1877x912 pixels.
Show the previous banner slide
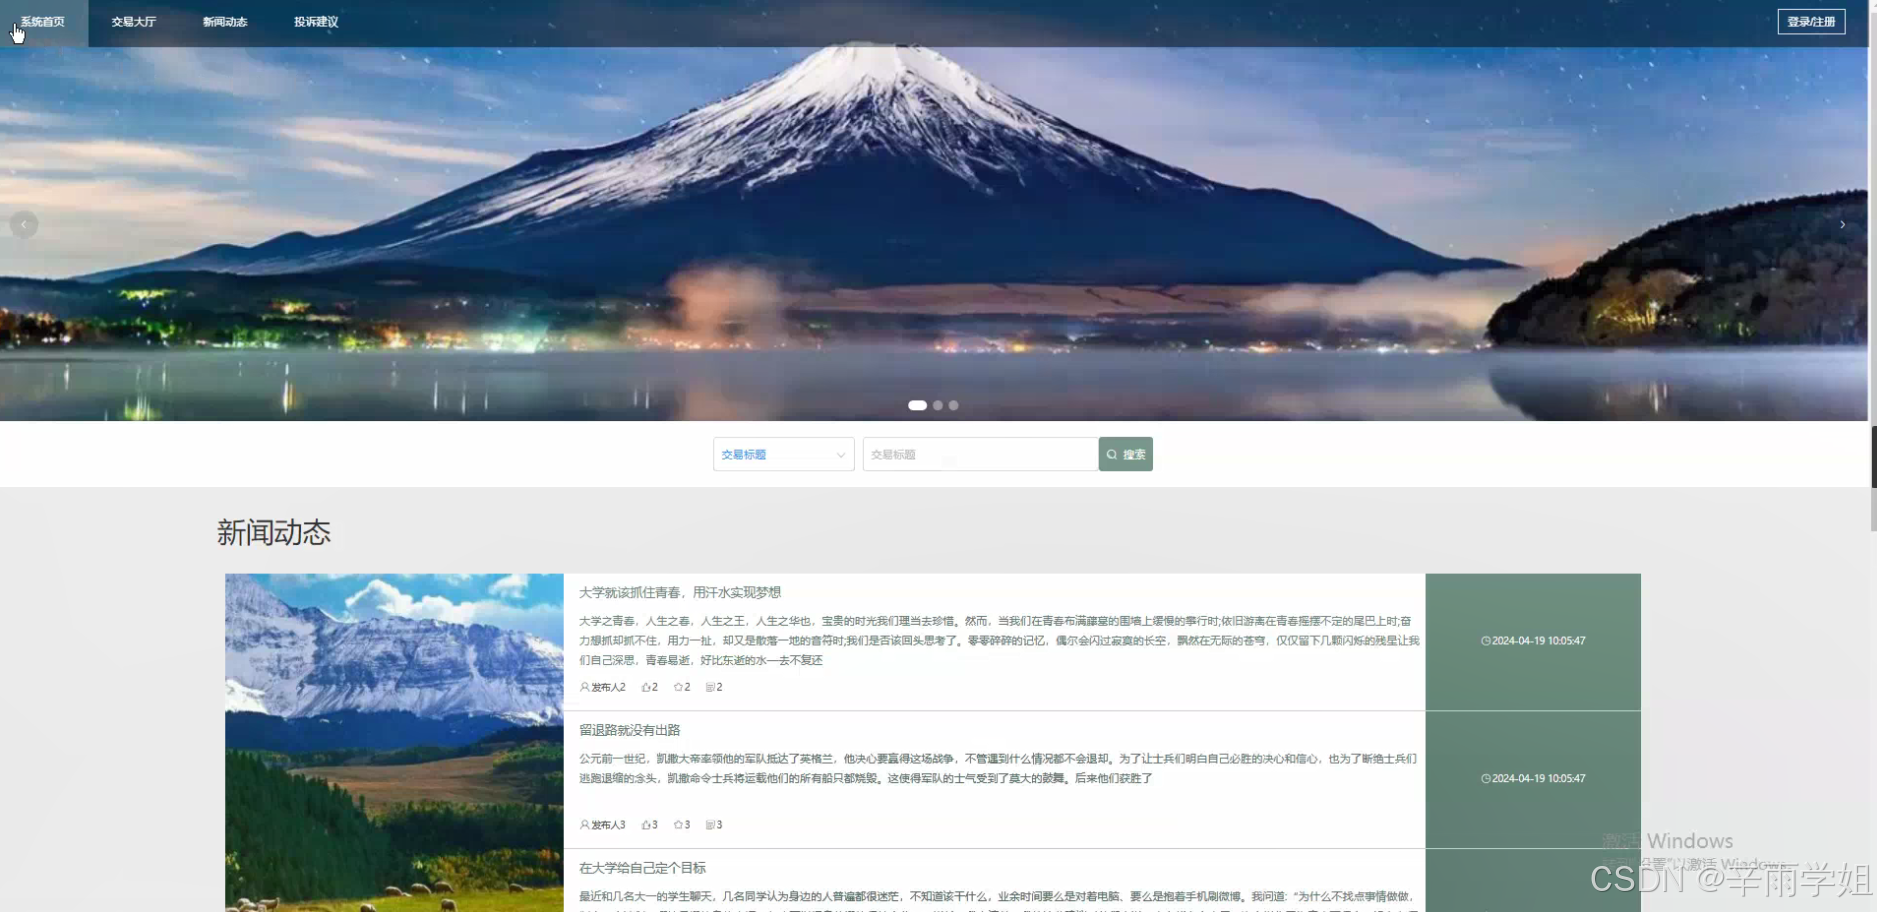[24, 225]
